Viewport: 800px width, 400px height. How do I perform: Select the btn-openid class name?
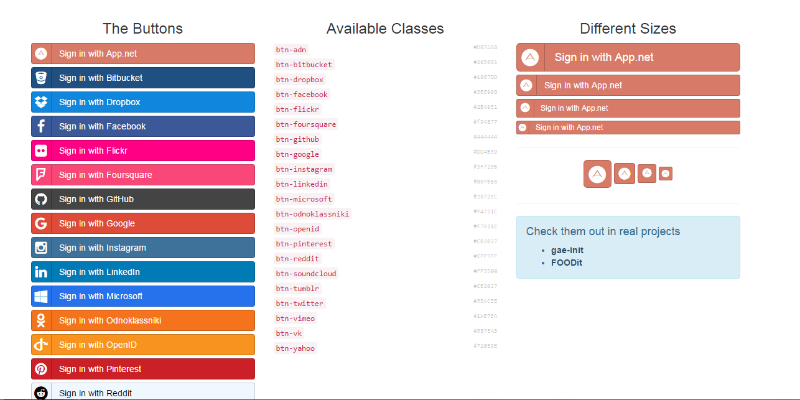click(x=297, y=229)
